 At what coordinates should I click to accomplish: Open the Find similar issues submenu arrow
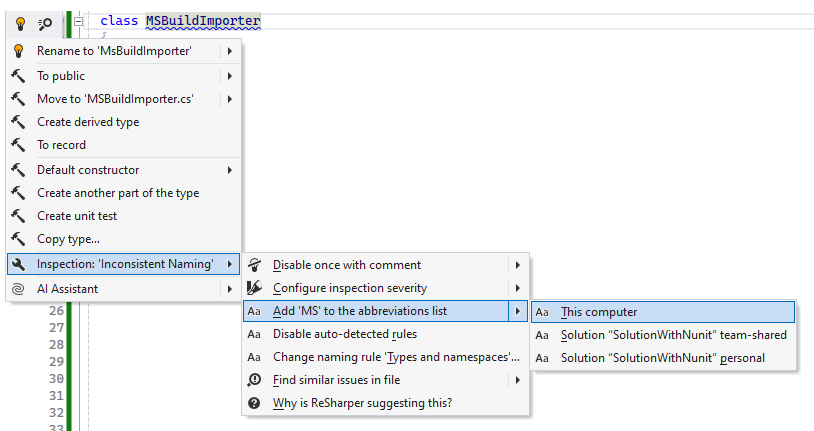pos(517,380)
